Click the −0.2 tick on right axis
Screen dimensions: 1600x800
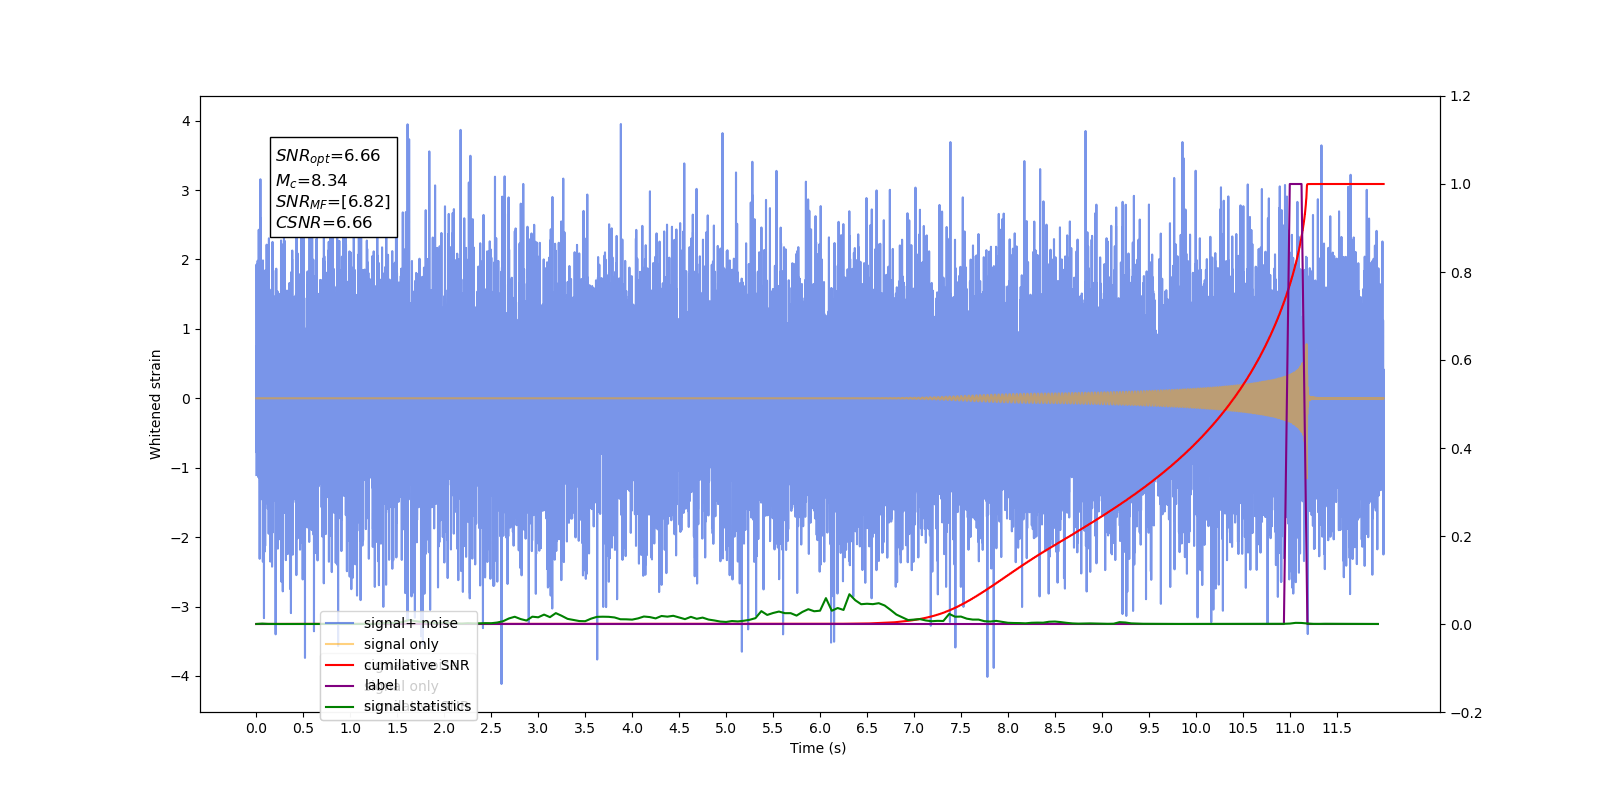[1466, 713]
